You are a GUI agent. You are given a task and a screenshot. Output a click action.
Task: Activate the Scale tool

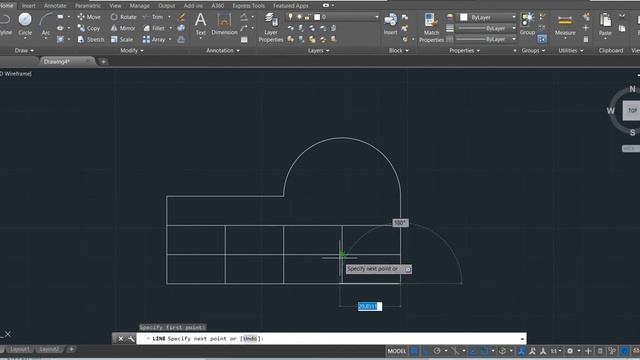pyautogui.click(x=122, y=40)
